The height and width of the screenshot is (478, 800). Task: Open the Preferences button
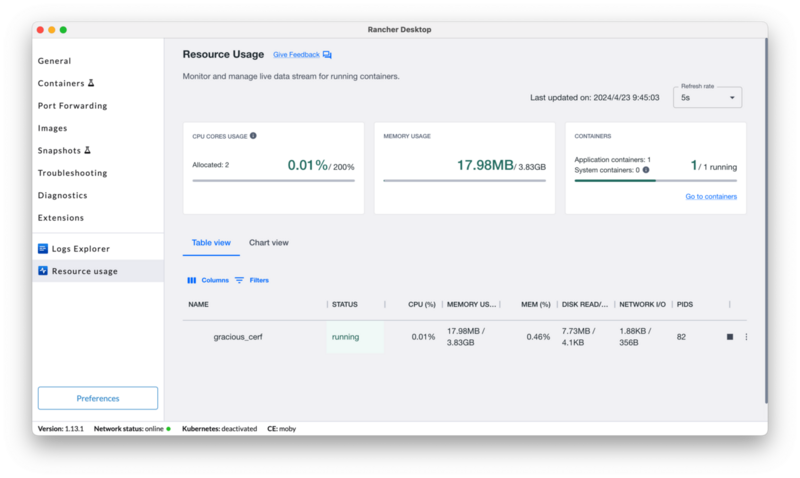pyautogui.click(x=98, y=398)
